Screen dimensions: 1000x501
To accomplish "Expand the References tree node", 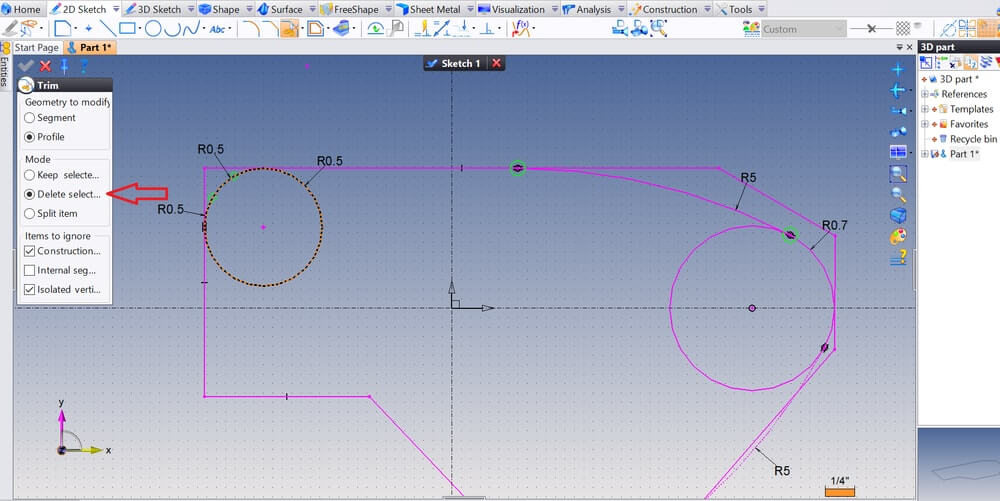I will pyautogui.click(x=925, y=94).
